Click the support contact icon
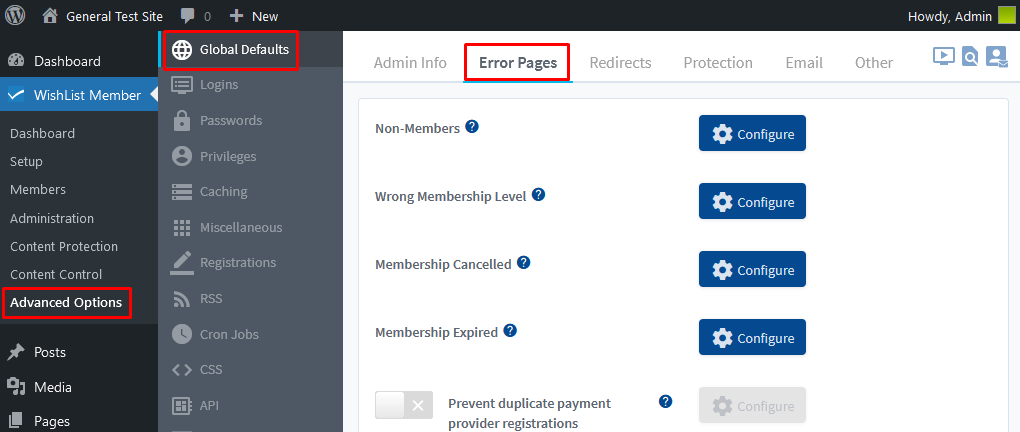1020x432 pixels. tap(996, 57)
